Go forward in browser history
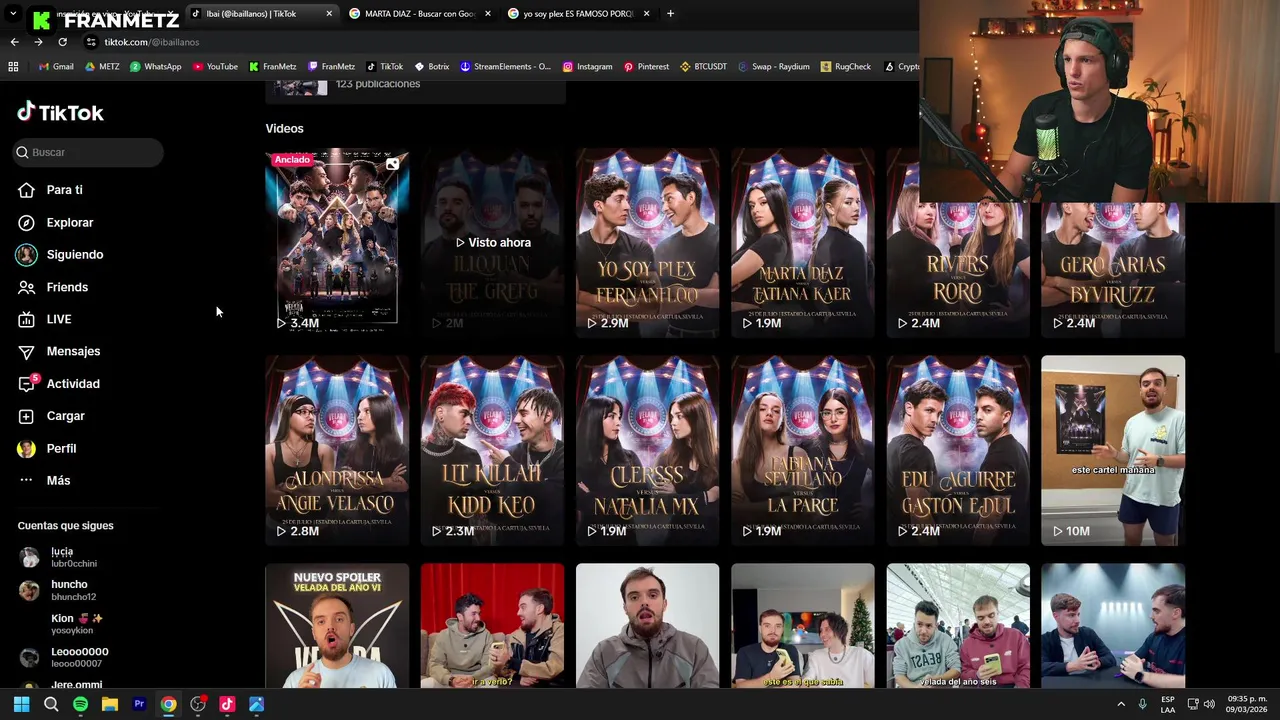Image resolution: width=1280 pixels, height=720 pixels. tap(38, 42)
